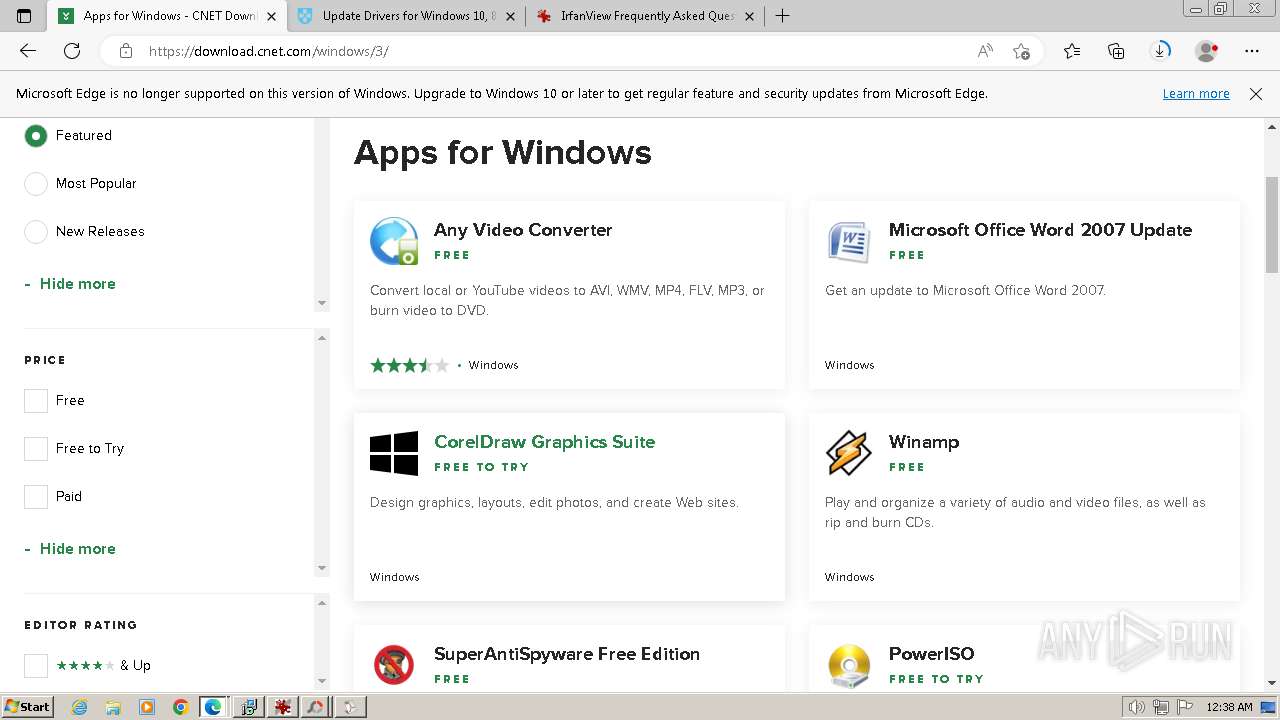The image size is (1280, 720).
Task: Open a new browser tab
Action: (783, 16)
